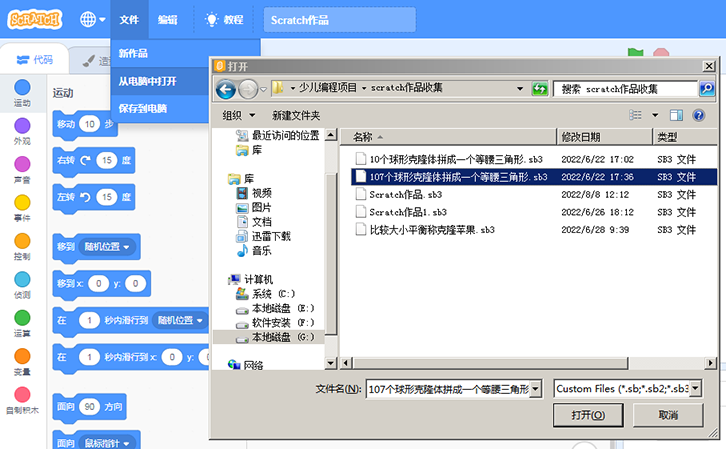Image resolution: width=726 pixels, height=449 pixels.
Task: Click the Scratch logo
Action: click(x=34, y=19)
